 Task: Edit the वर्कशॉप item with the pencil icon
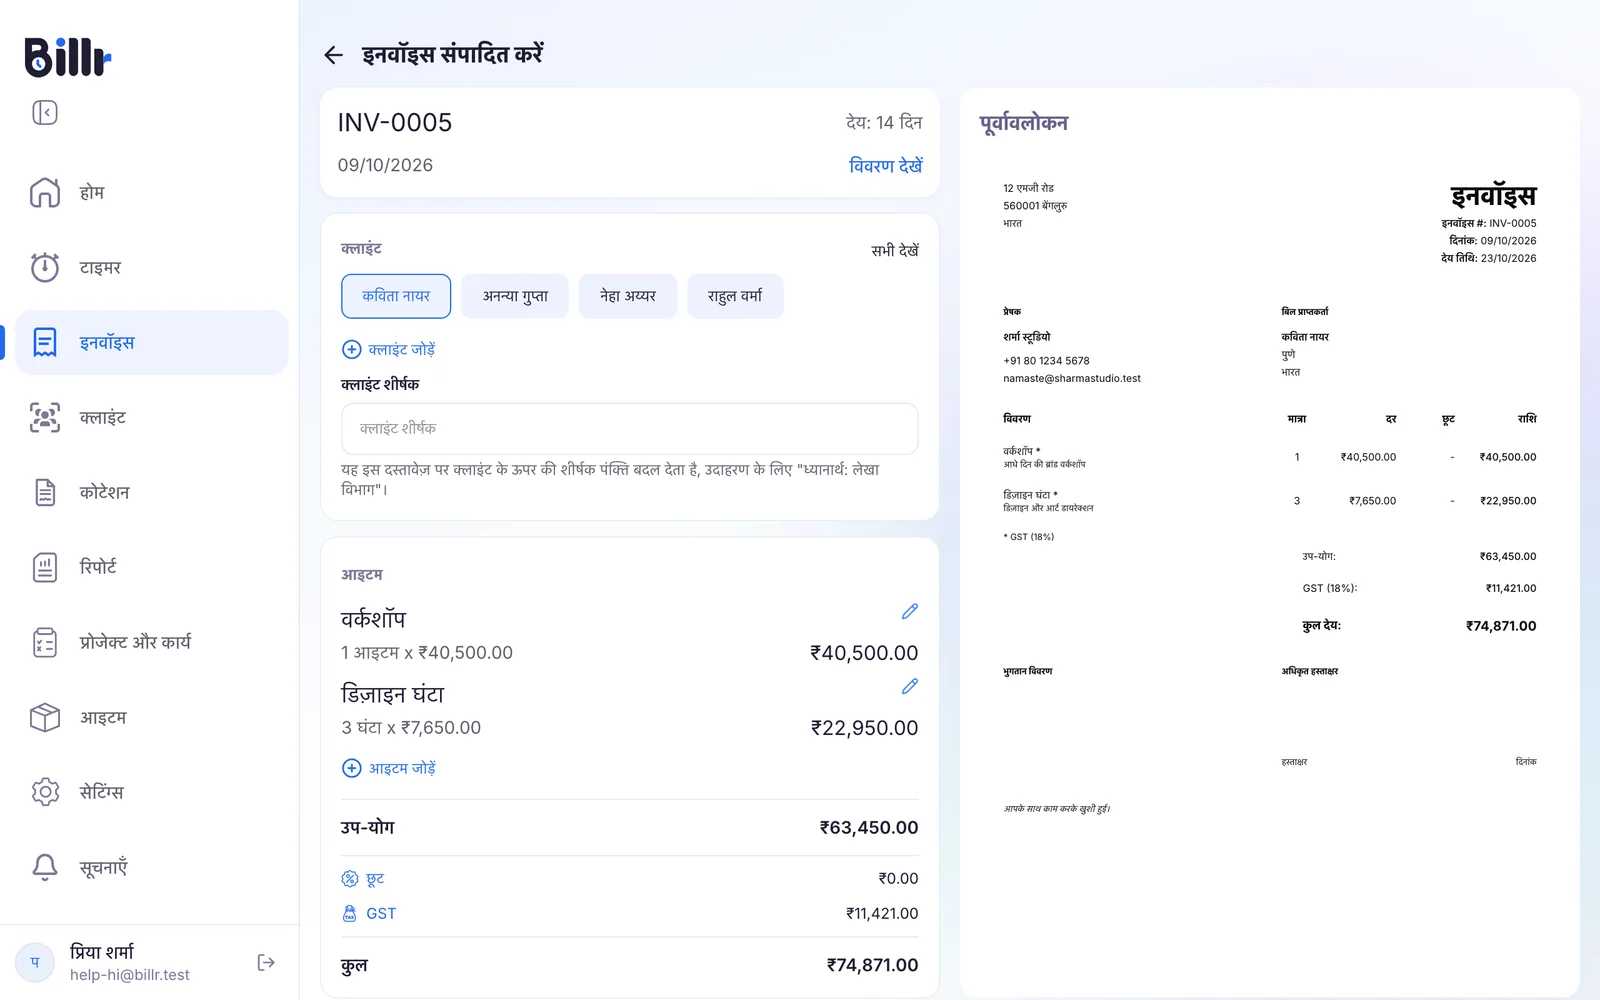click(x=909, y=611)
